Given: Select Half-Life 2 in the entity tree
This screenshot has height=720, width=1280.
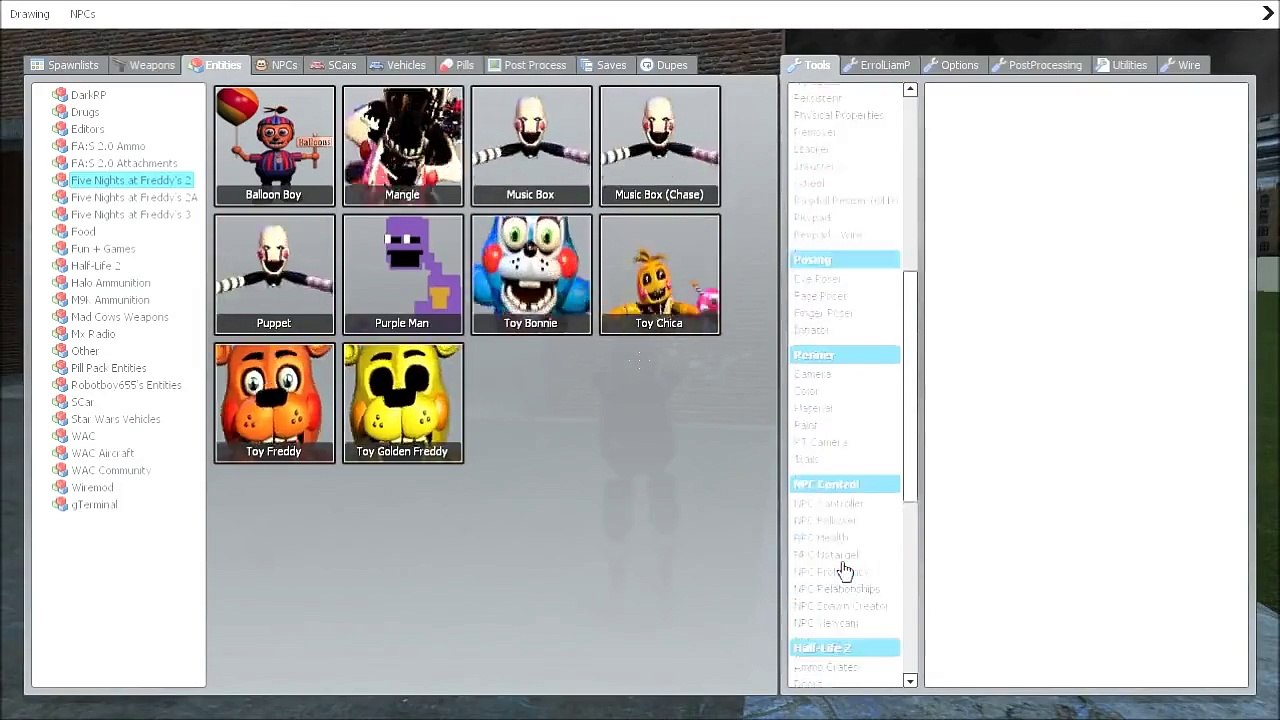Looking at the screenshot, I should pos(95,265).
